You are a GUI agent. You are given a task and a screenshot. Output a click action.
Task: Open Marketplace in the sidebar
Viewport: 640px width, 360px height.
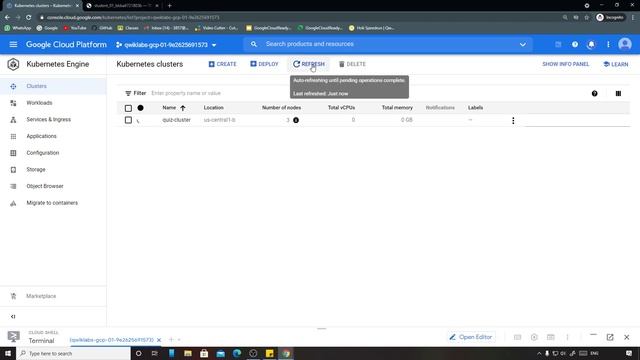coord(53,296)
